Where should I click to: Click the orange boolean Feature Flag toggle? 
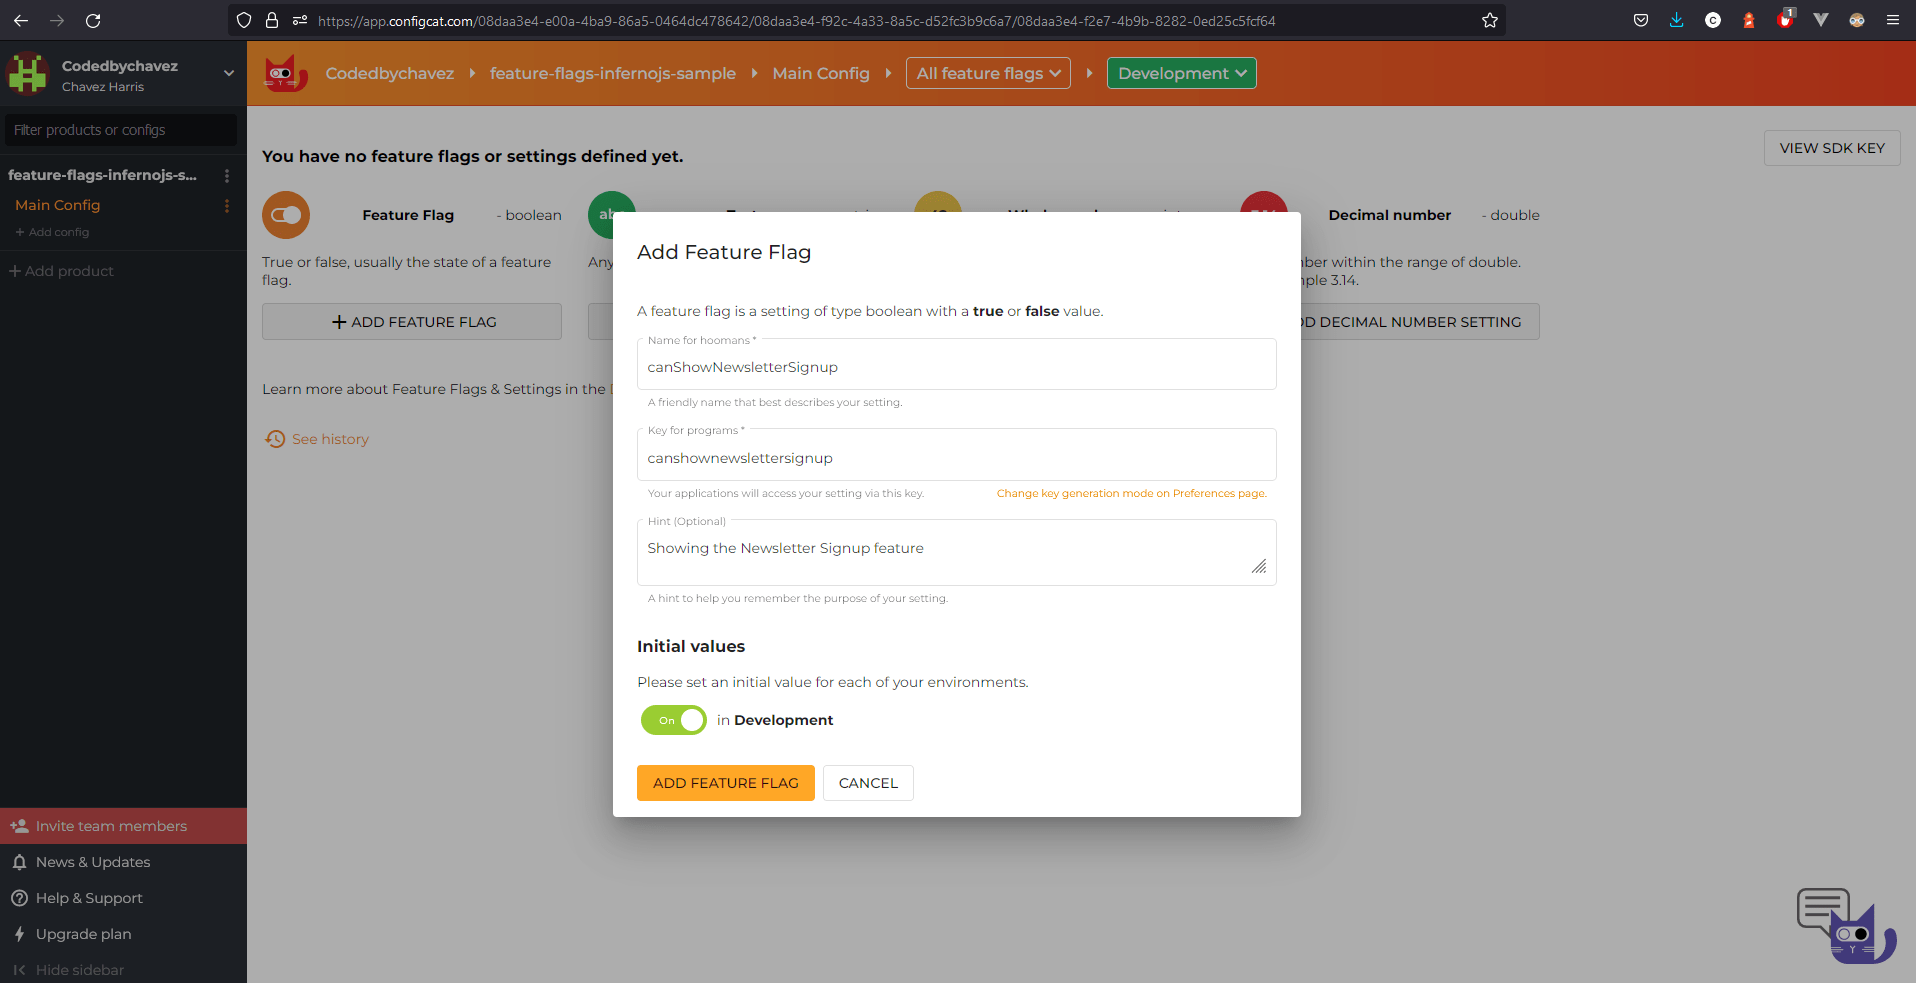(x=285, y=214)
